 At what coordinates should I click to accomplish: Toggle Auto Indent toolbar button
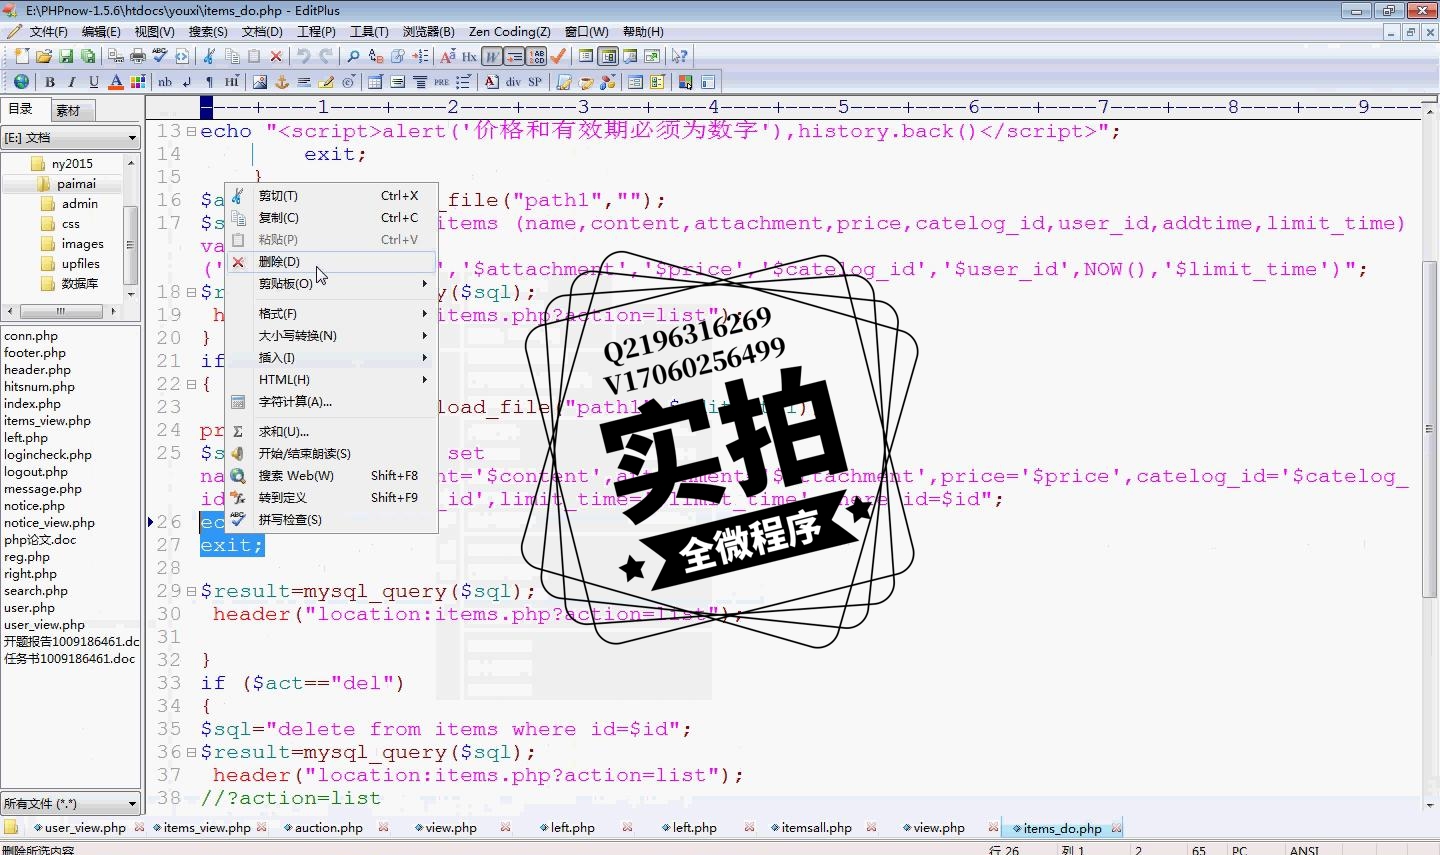(x=514, y=56)
